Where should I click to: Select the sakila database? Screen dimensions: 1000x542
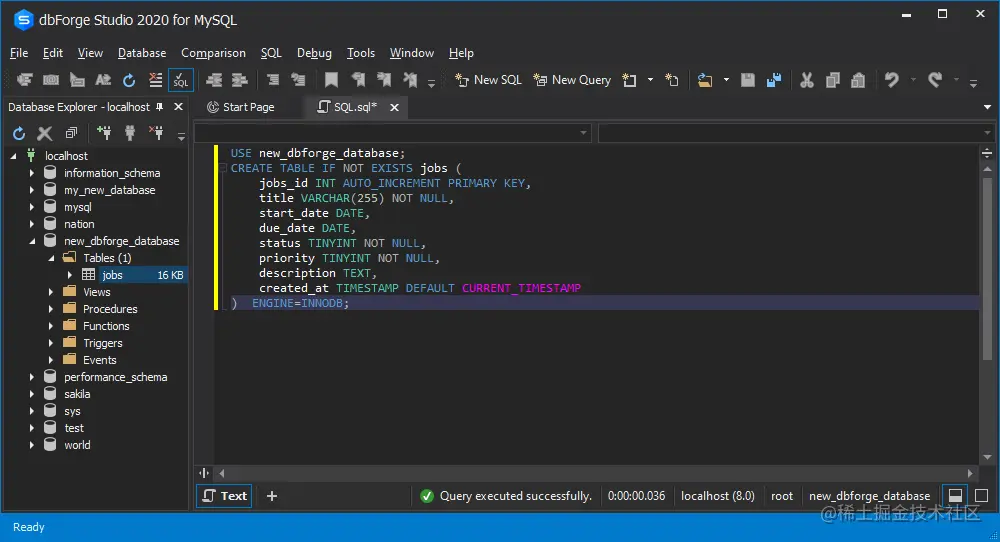coord(77,394)
